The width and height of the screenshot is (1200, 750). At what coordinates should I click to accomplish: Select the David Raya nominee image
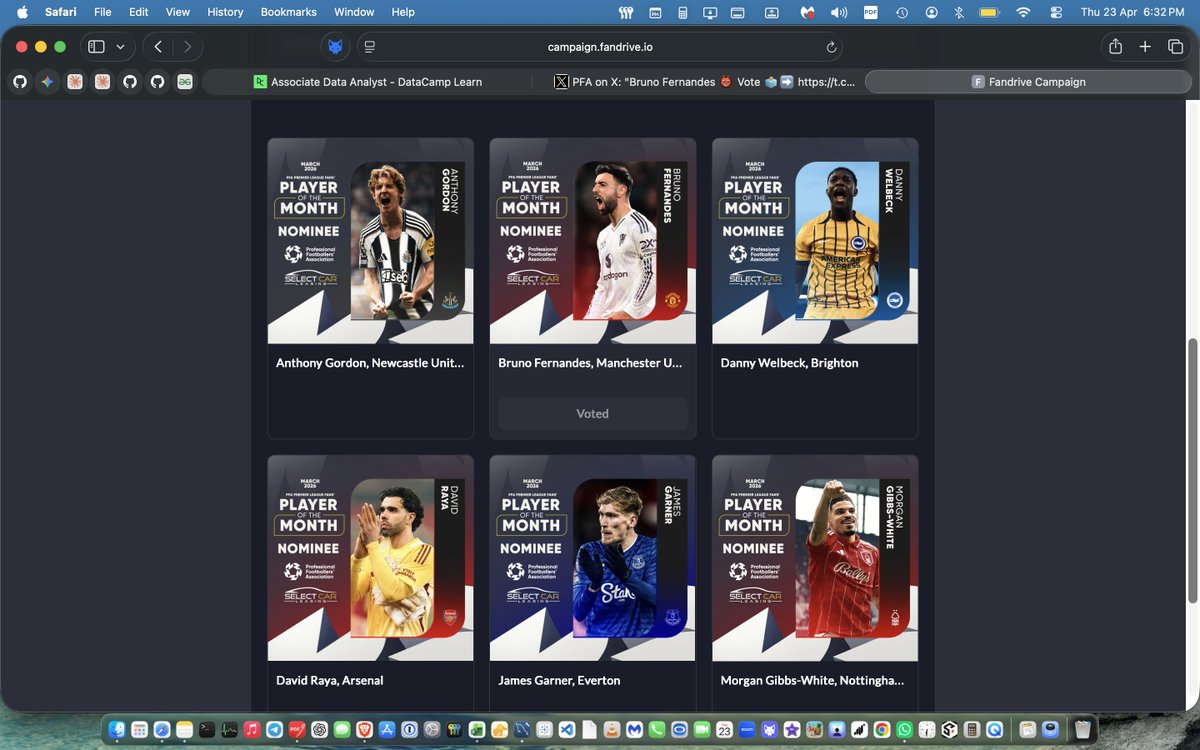click(x=370, y=558)
